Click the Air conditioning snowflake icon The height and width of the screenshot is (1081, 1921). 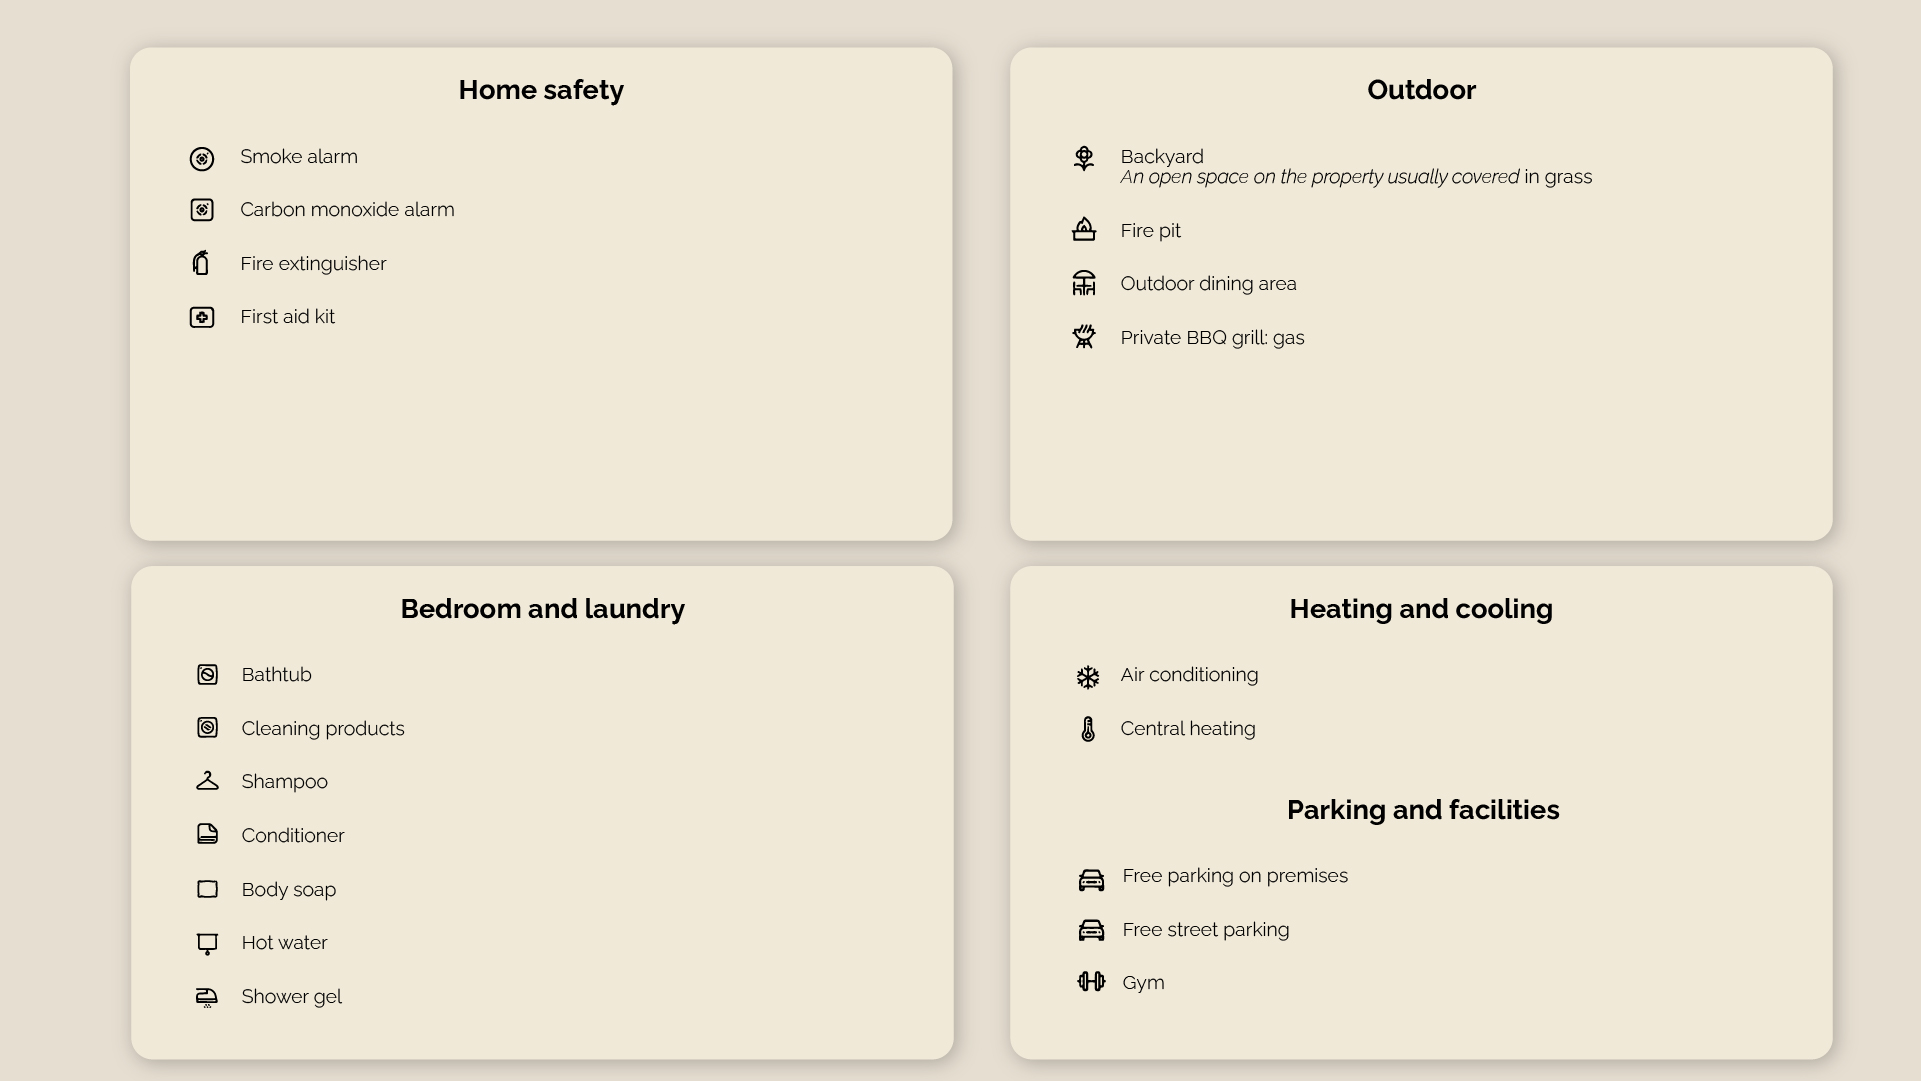tap(1088, 677)
